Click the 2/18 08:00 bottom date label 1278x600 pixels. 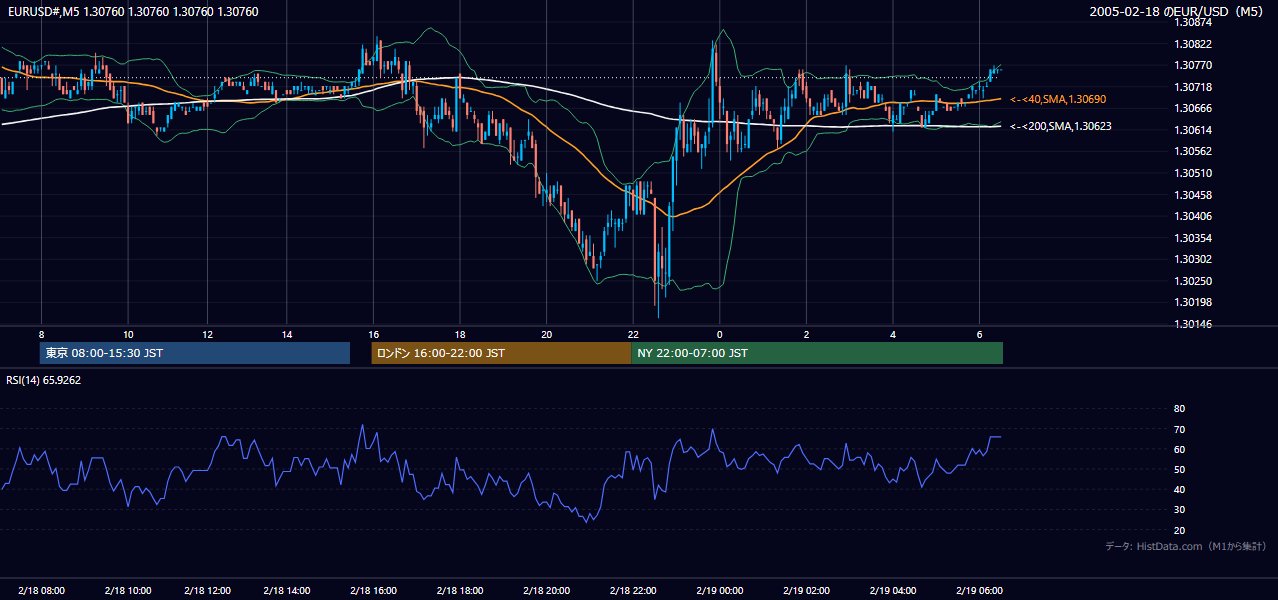pyautogui.click(x=41, y=590)
